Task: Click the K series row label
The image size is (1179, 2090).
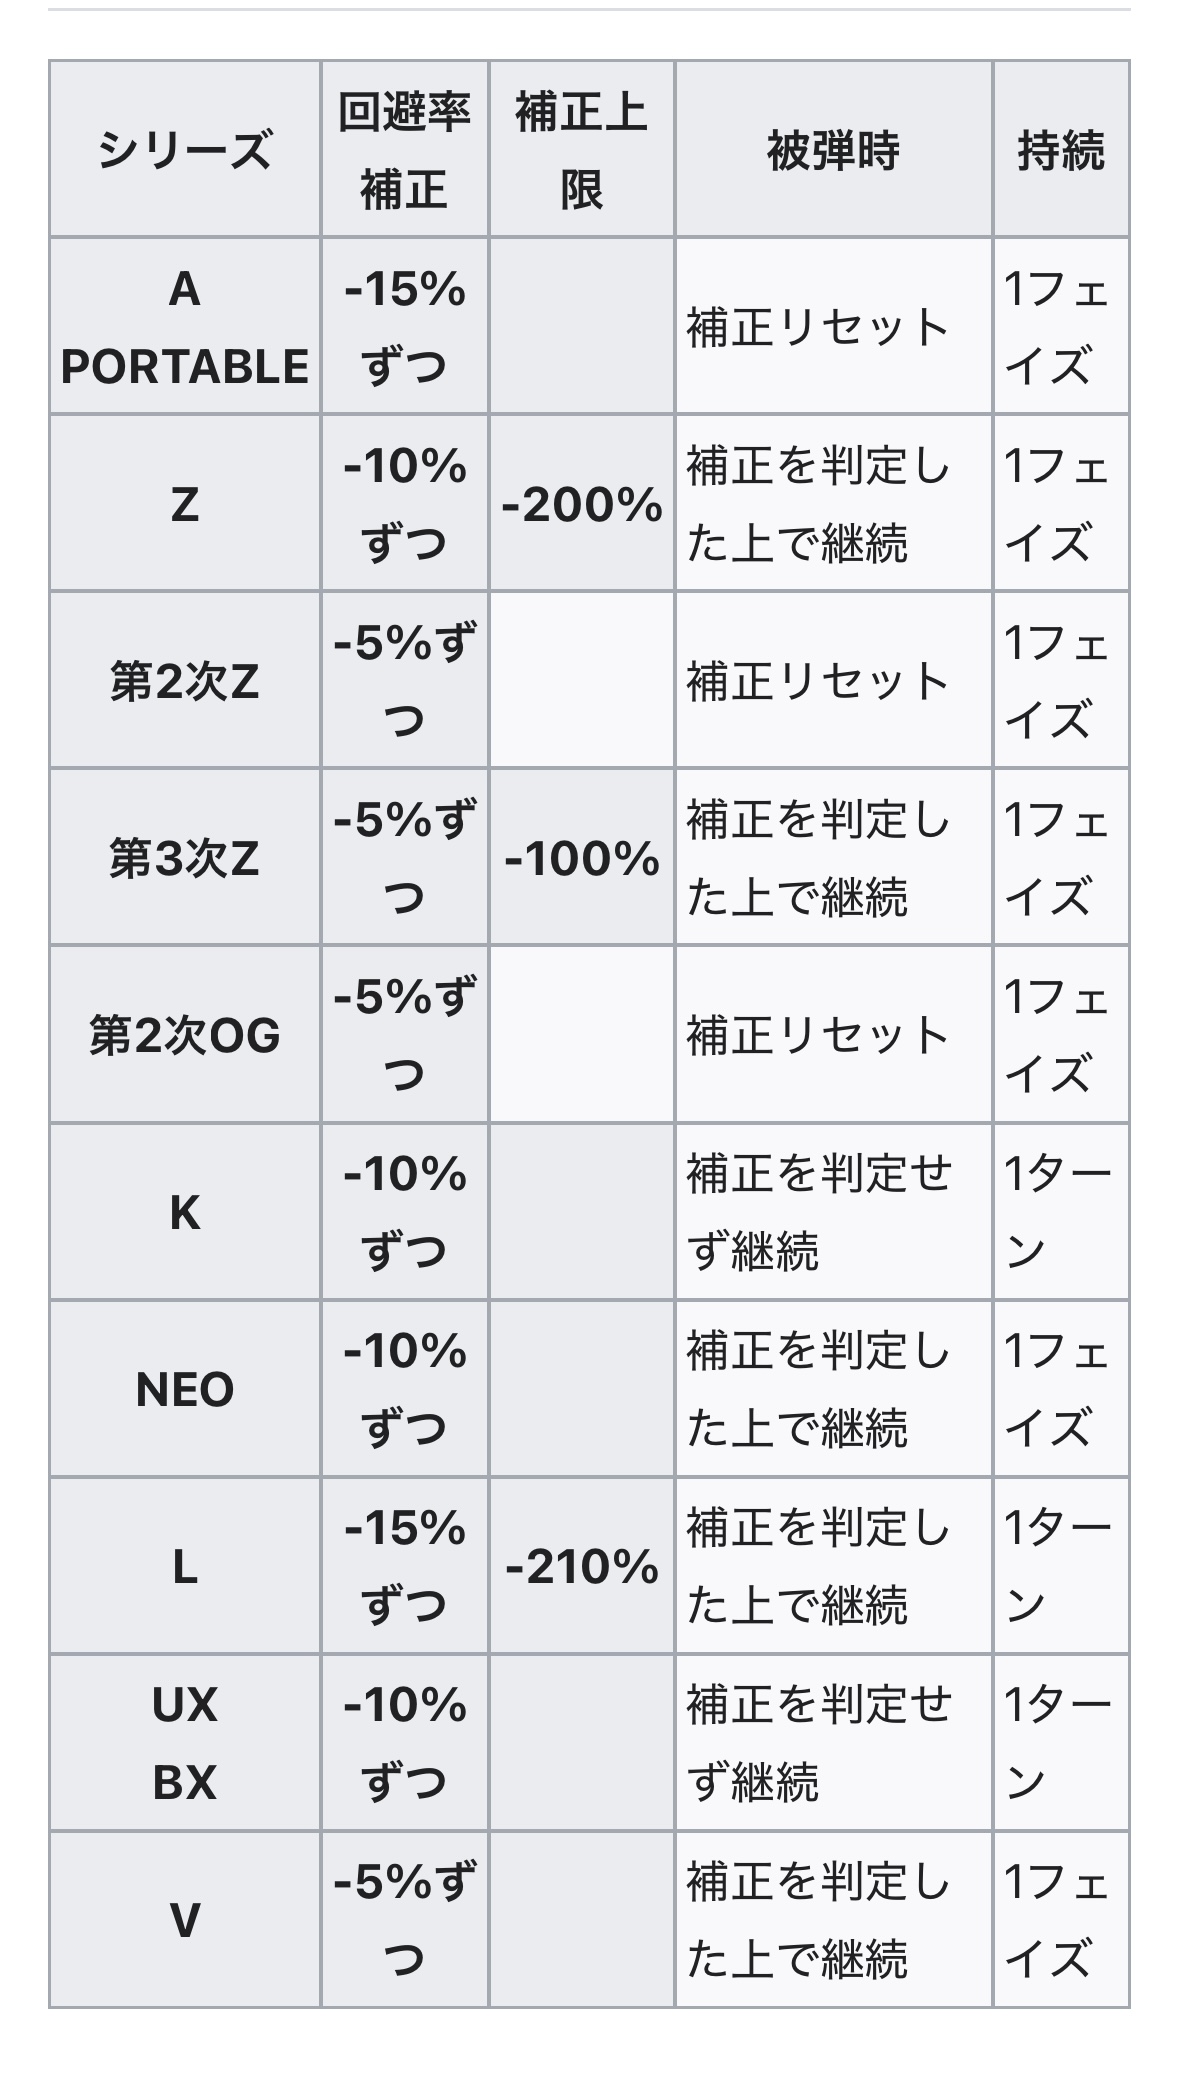Action: point(185,1212)
